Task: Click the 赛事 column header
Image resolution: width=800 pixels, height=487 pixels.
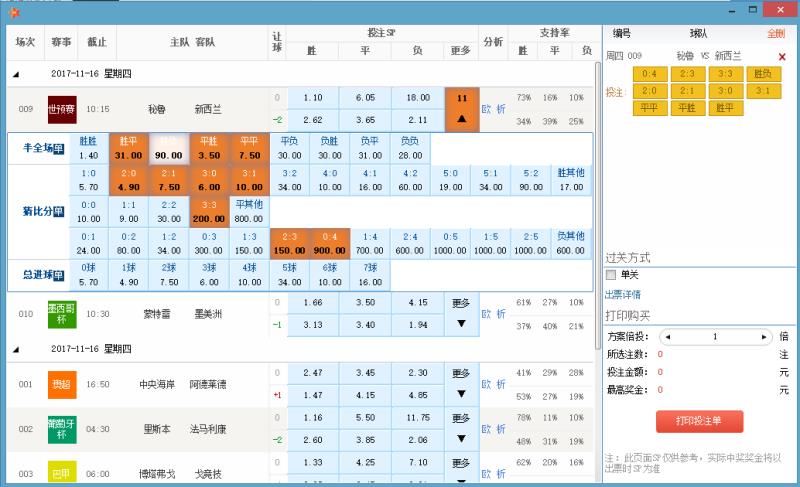Action: pos(62,42)
